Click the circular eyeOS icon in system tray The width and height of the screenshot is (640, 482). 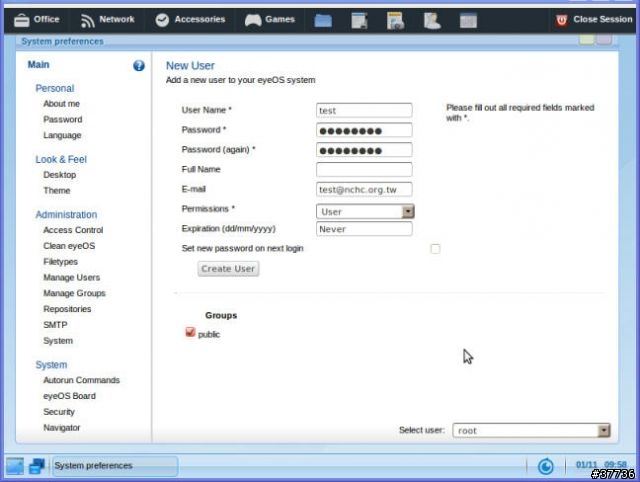546,466
